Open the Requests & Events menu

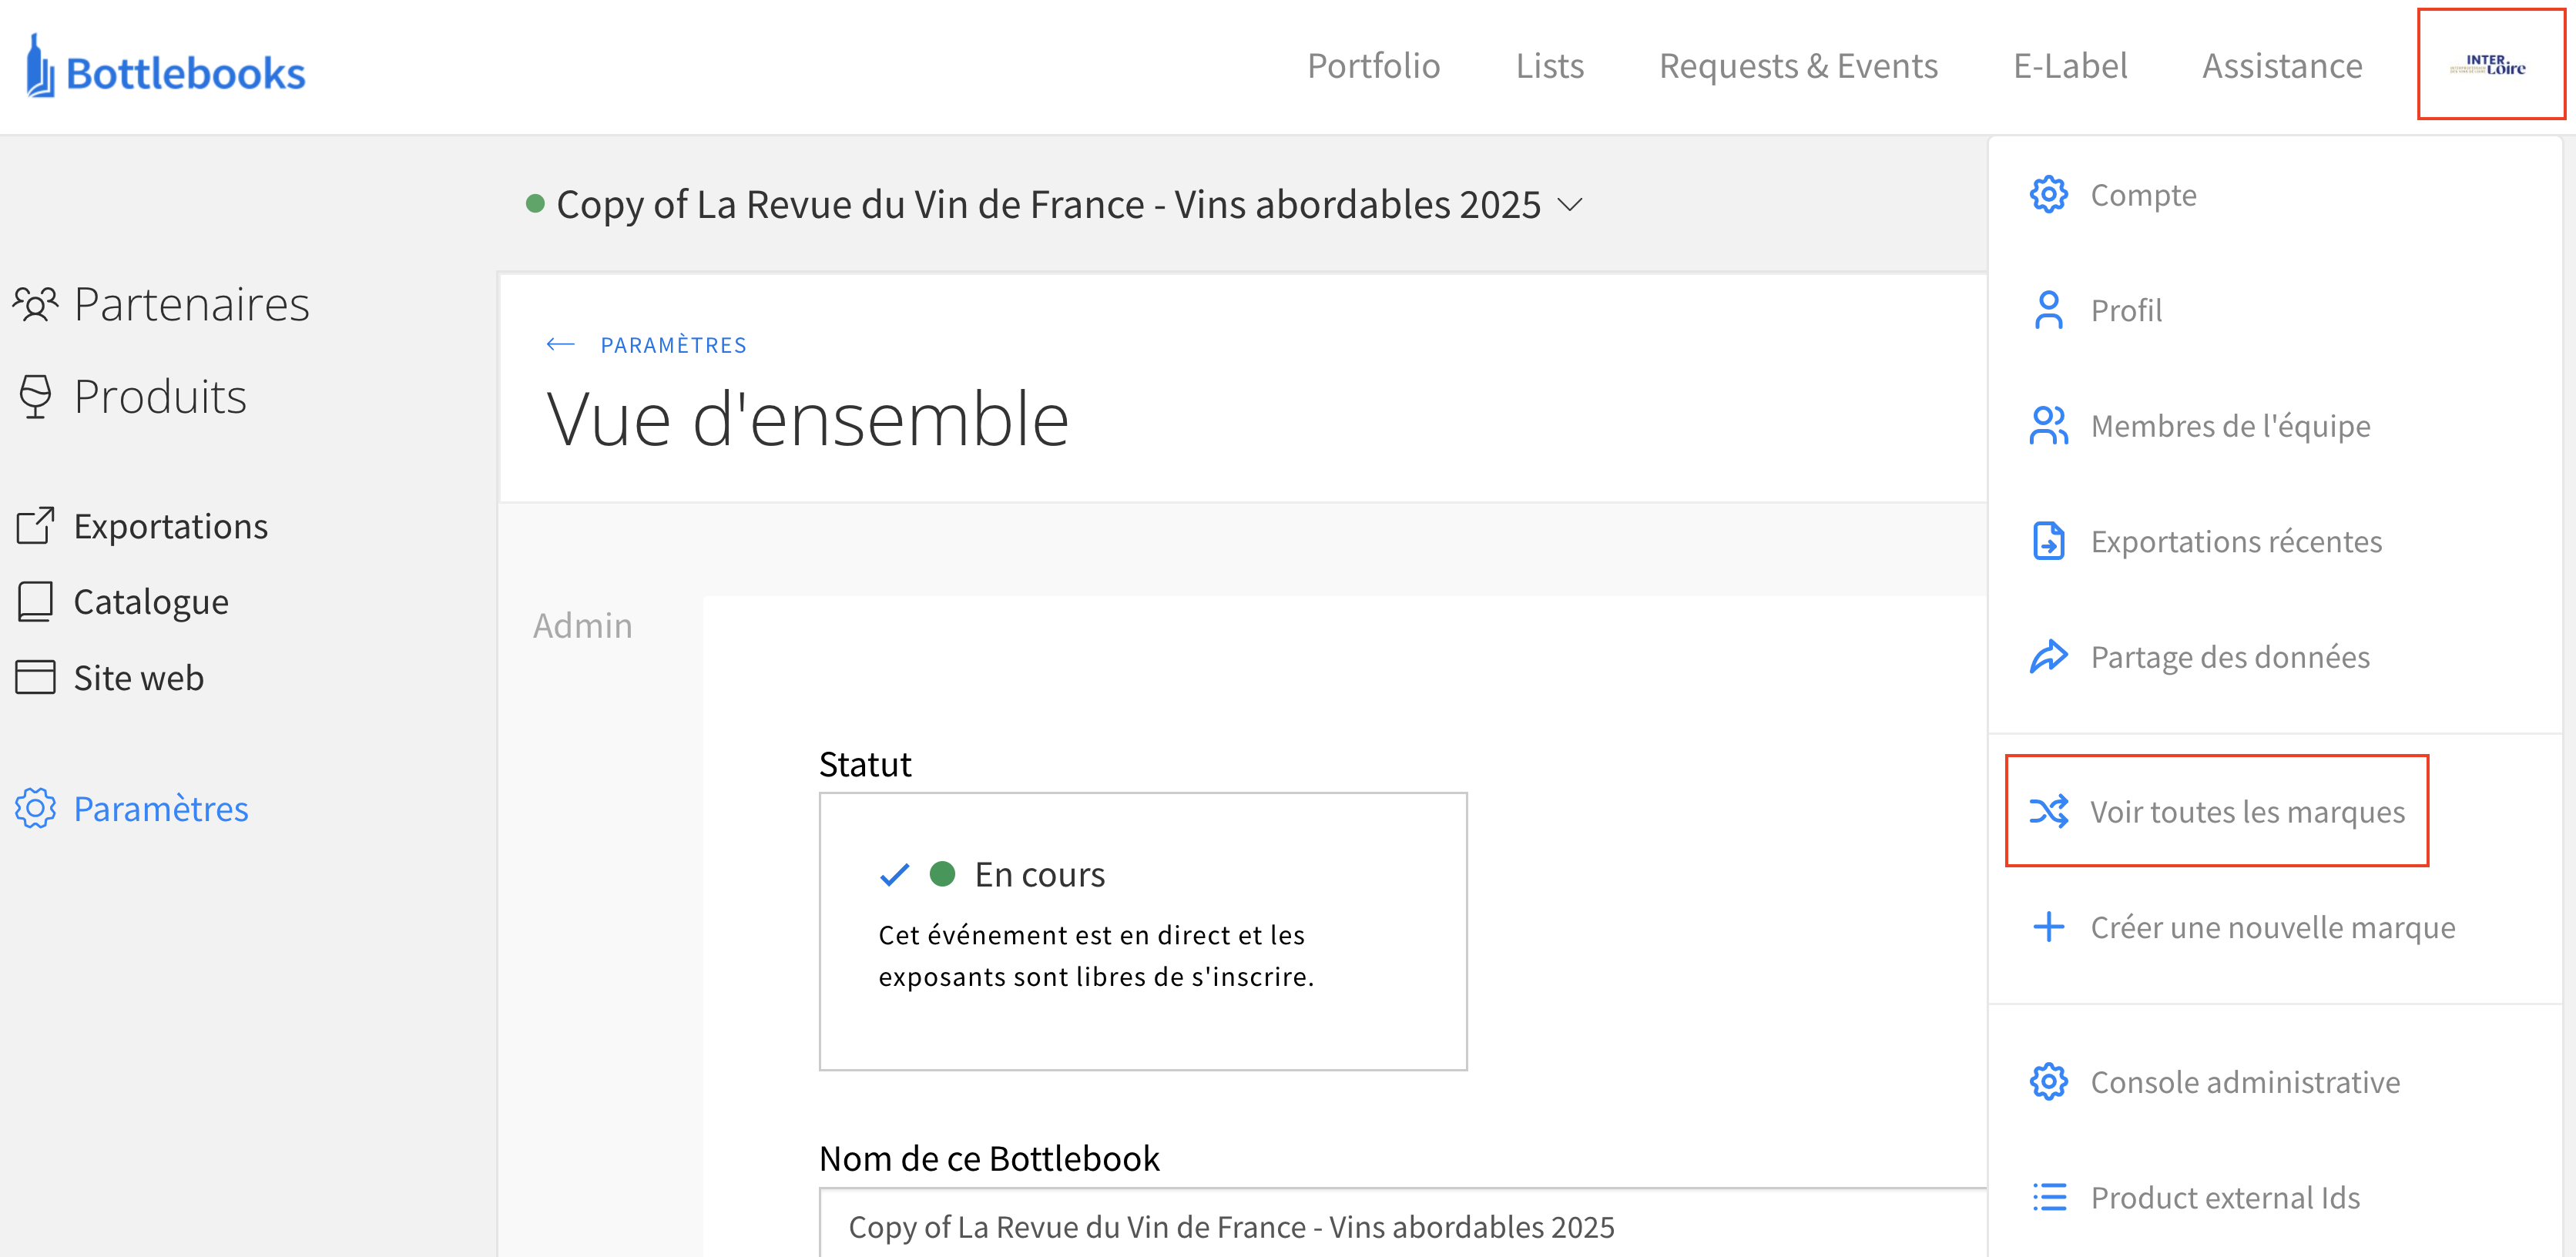1797,66
